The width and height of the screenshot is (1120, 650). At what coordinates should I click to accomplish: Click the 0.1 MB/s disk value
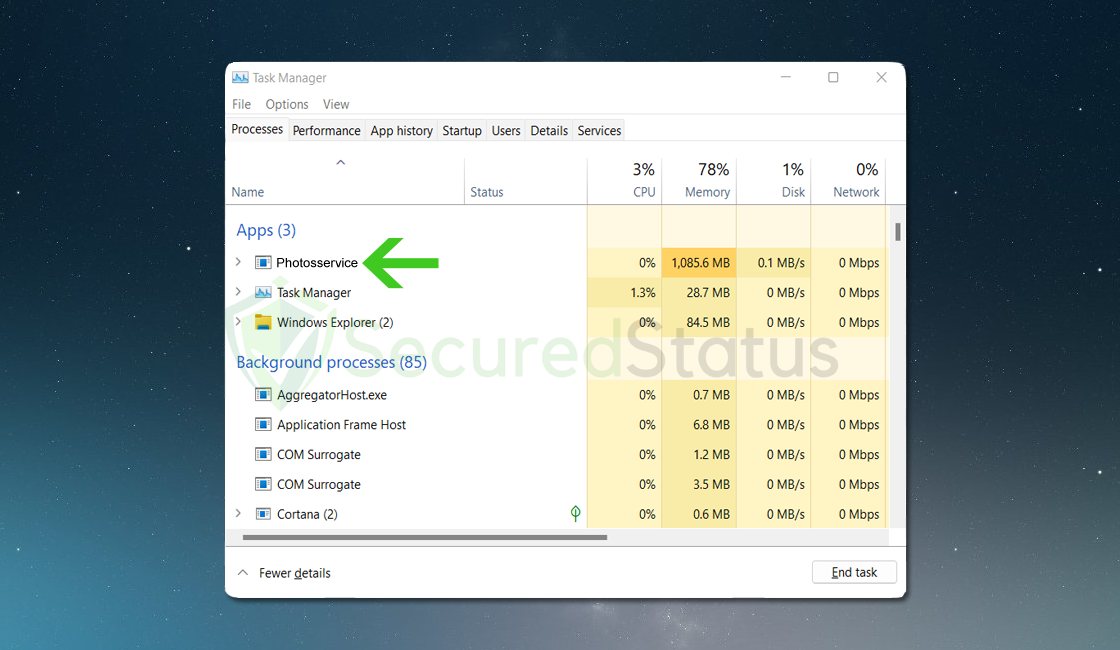[x=781, y=263]
